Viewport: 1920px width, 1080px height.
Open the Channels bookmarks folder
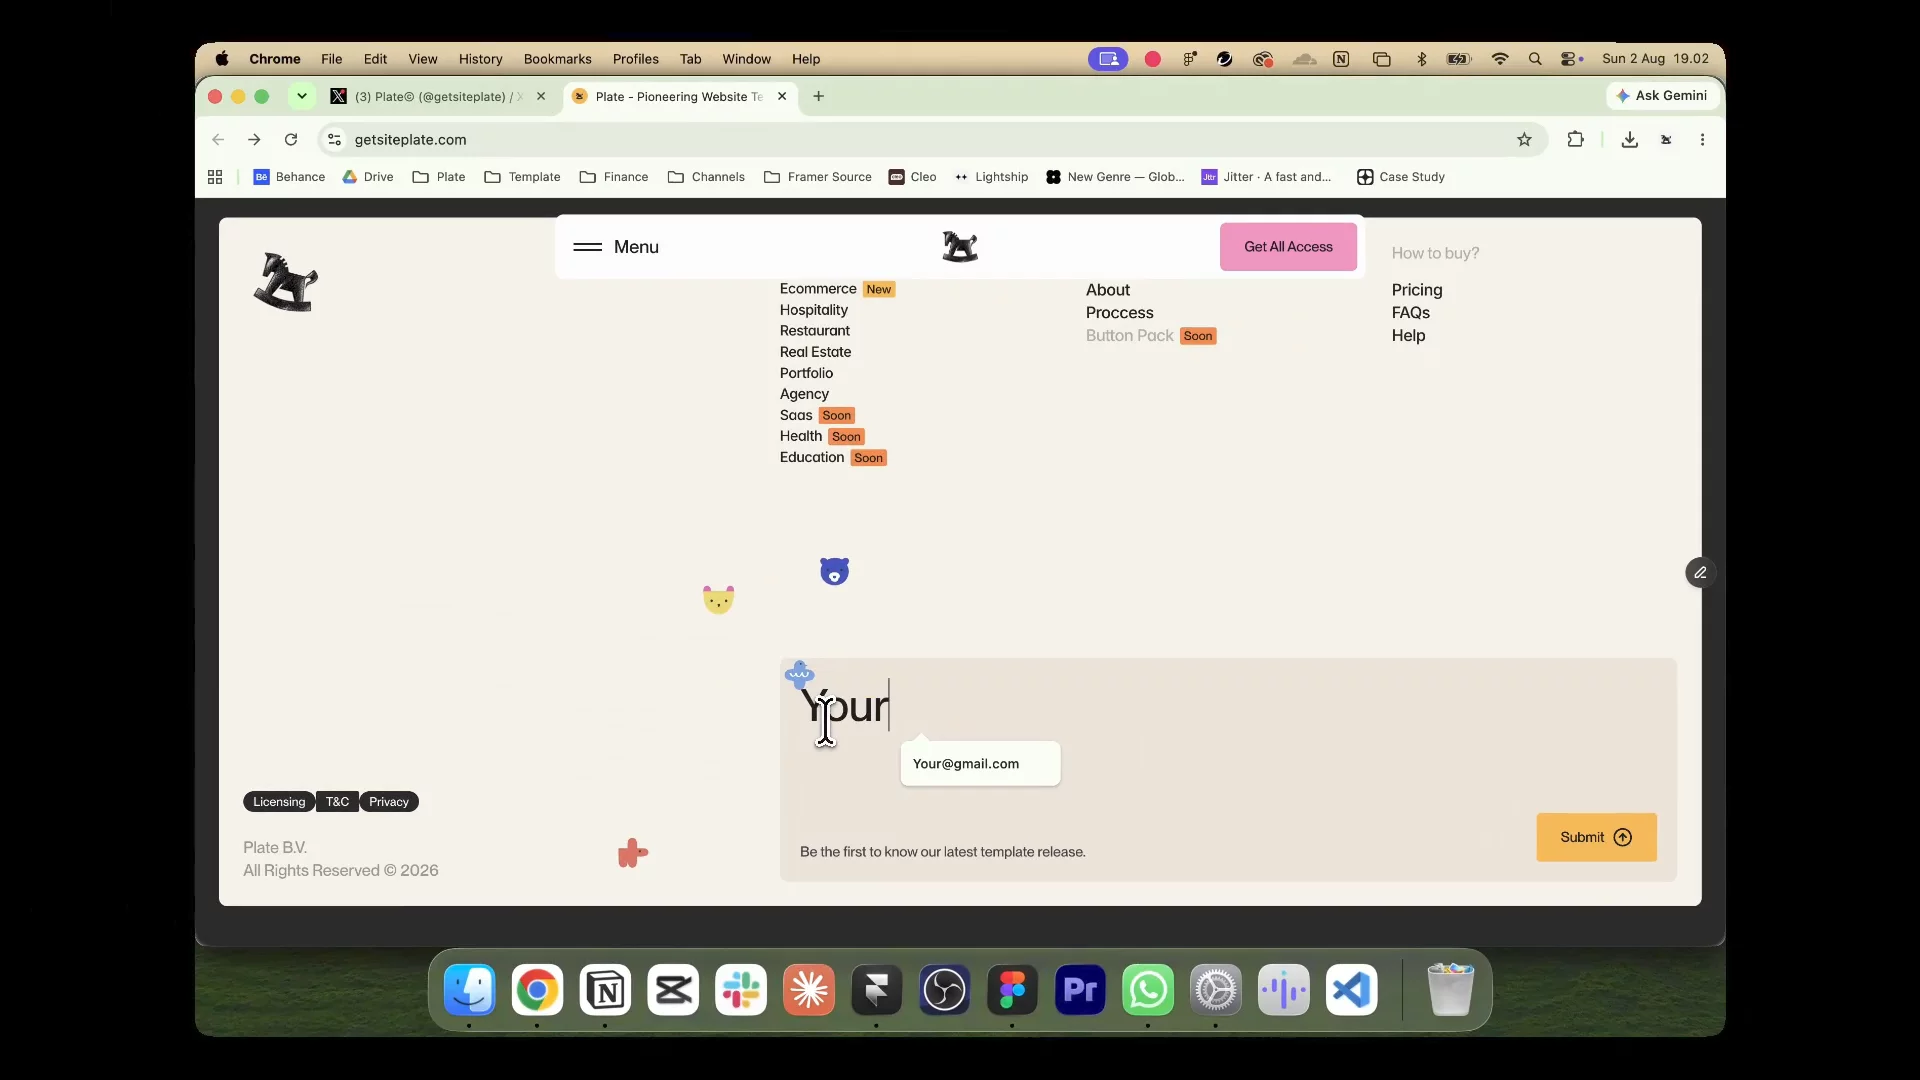[x=706, y=177]
